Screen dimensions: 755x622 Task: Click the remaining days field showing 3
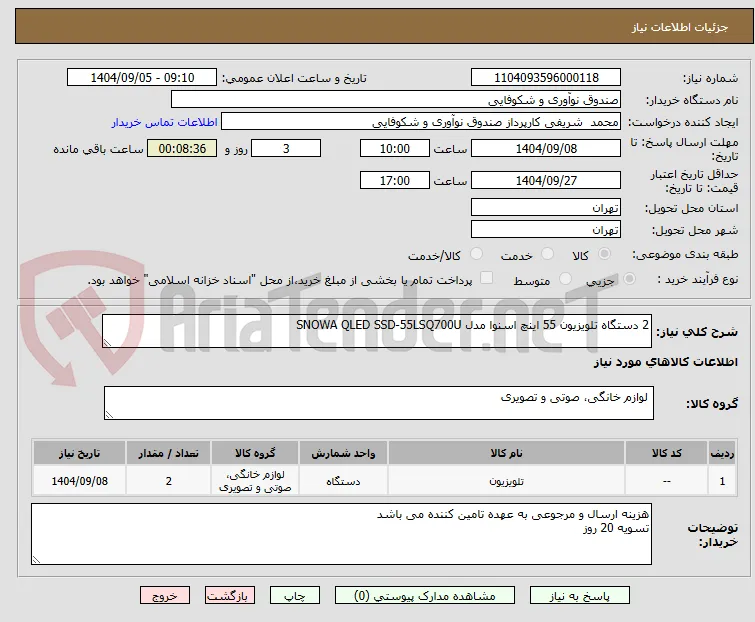point(286,148)
